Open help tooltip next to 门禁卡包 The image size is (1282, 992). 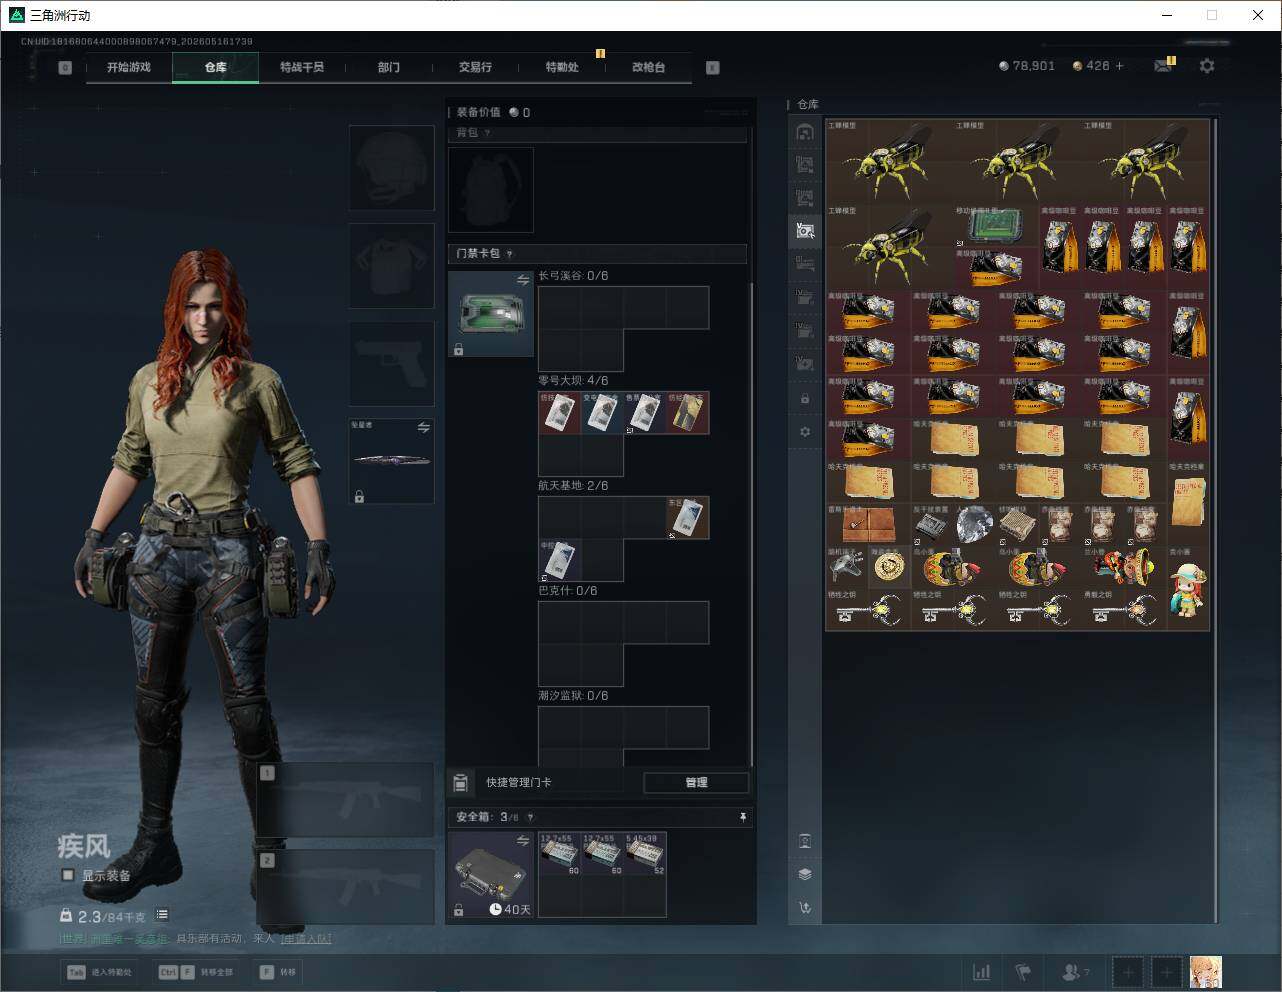[509, 254]
